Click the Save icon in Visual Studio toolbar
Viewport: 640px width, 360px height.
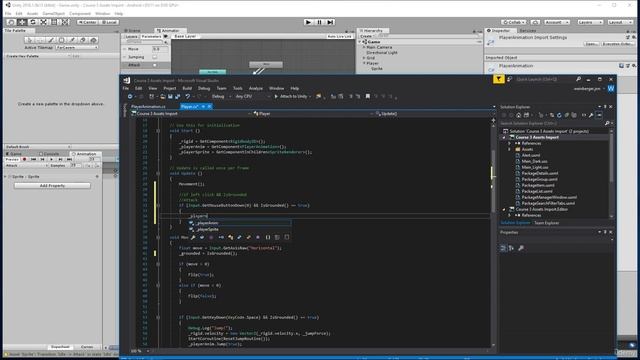(170, 96)
